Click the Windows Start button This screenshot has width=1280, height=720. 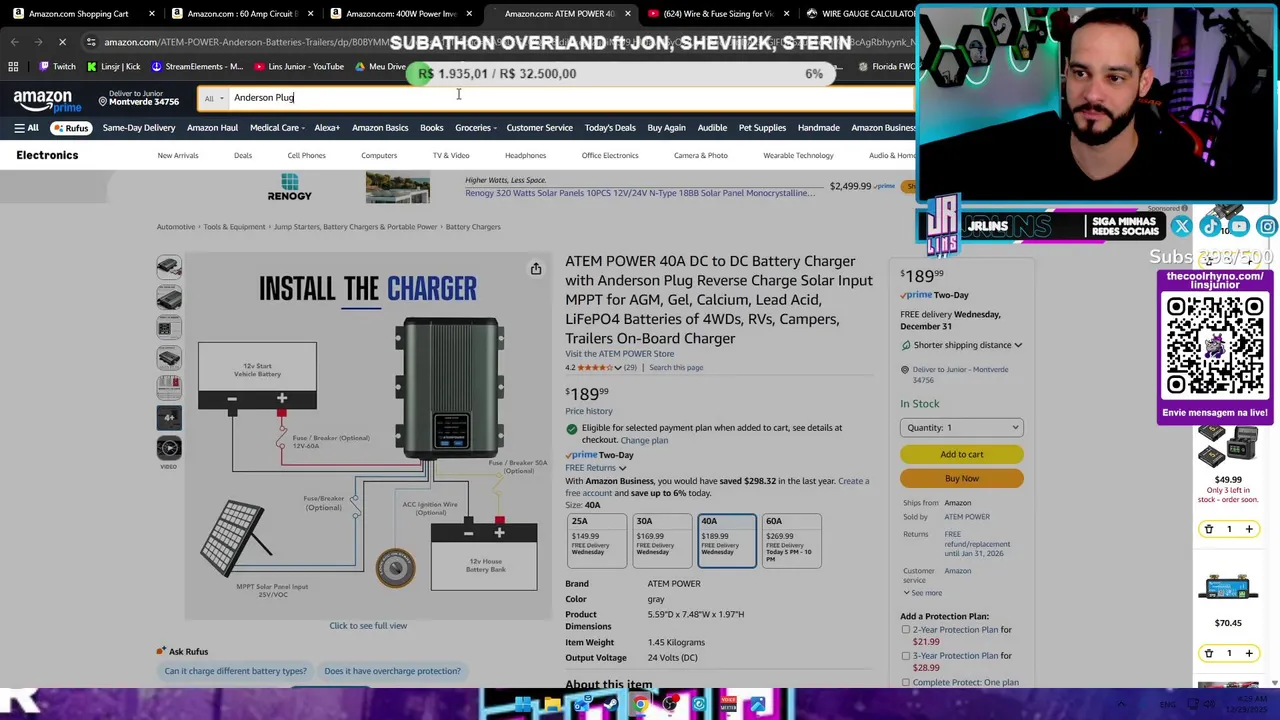point(523,705)
